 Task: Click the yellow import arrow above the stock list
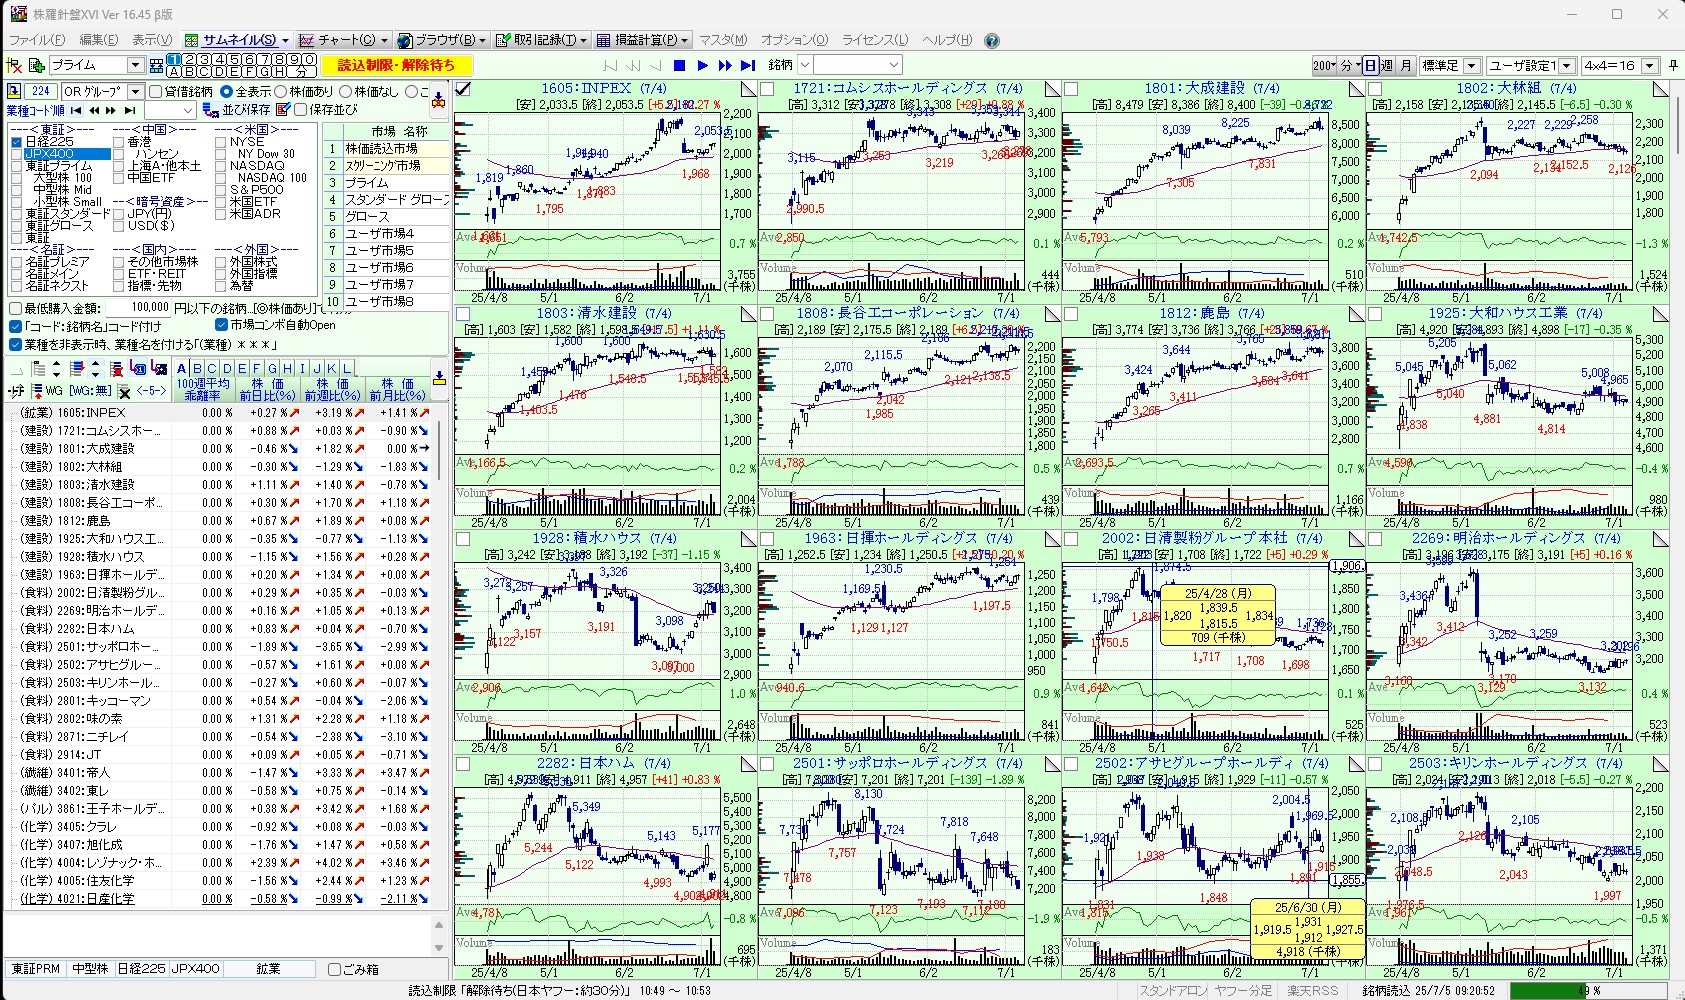(x=439, y=378)
